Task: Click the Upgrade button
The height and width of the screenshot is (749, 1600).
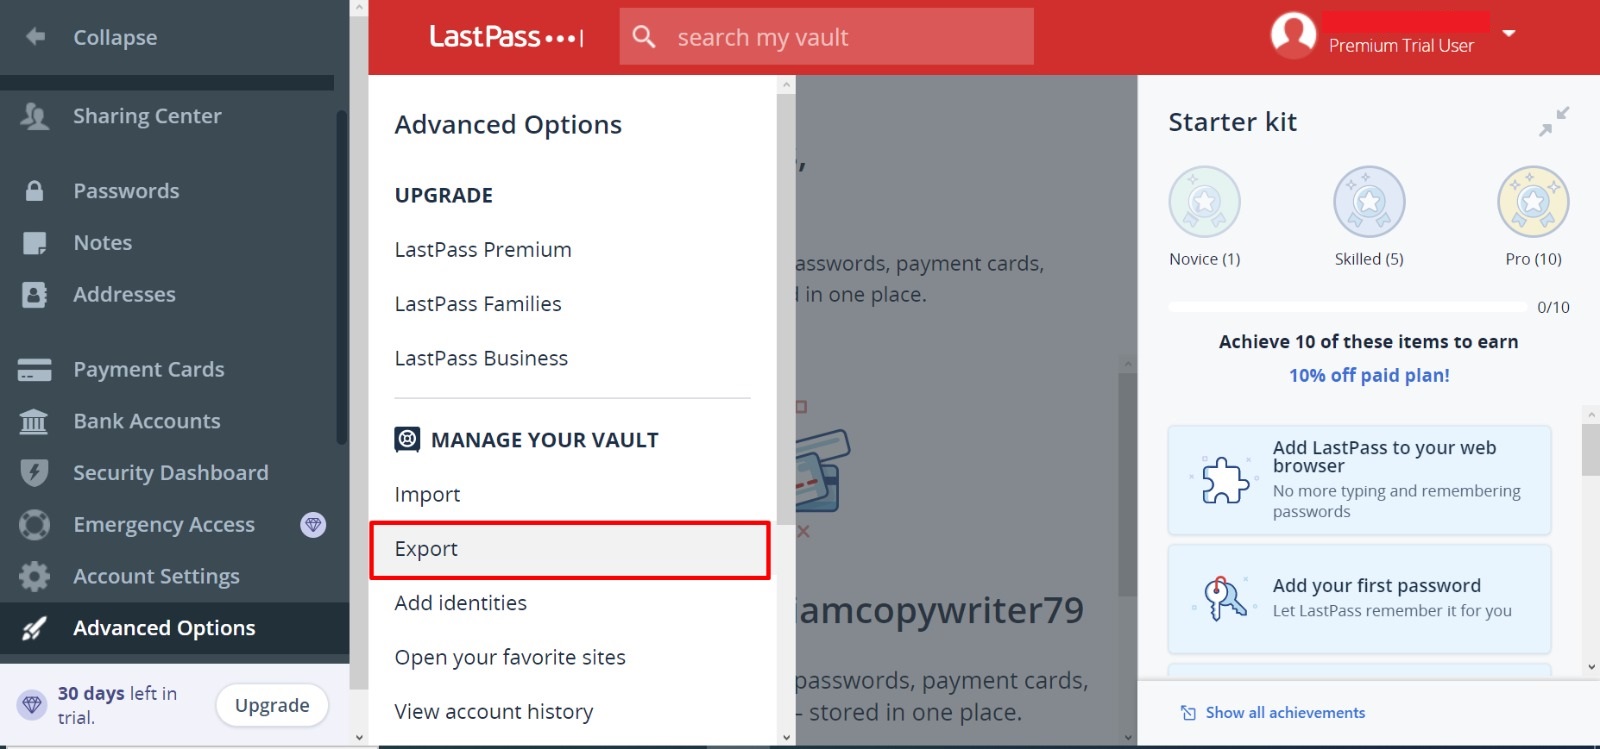Action: pos(272,705)
